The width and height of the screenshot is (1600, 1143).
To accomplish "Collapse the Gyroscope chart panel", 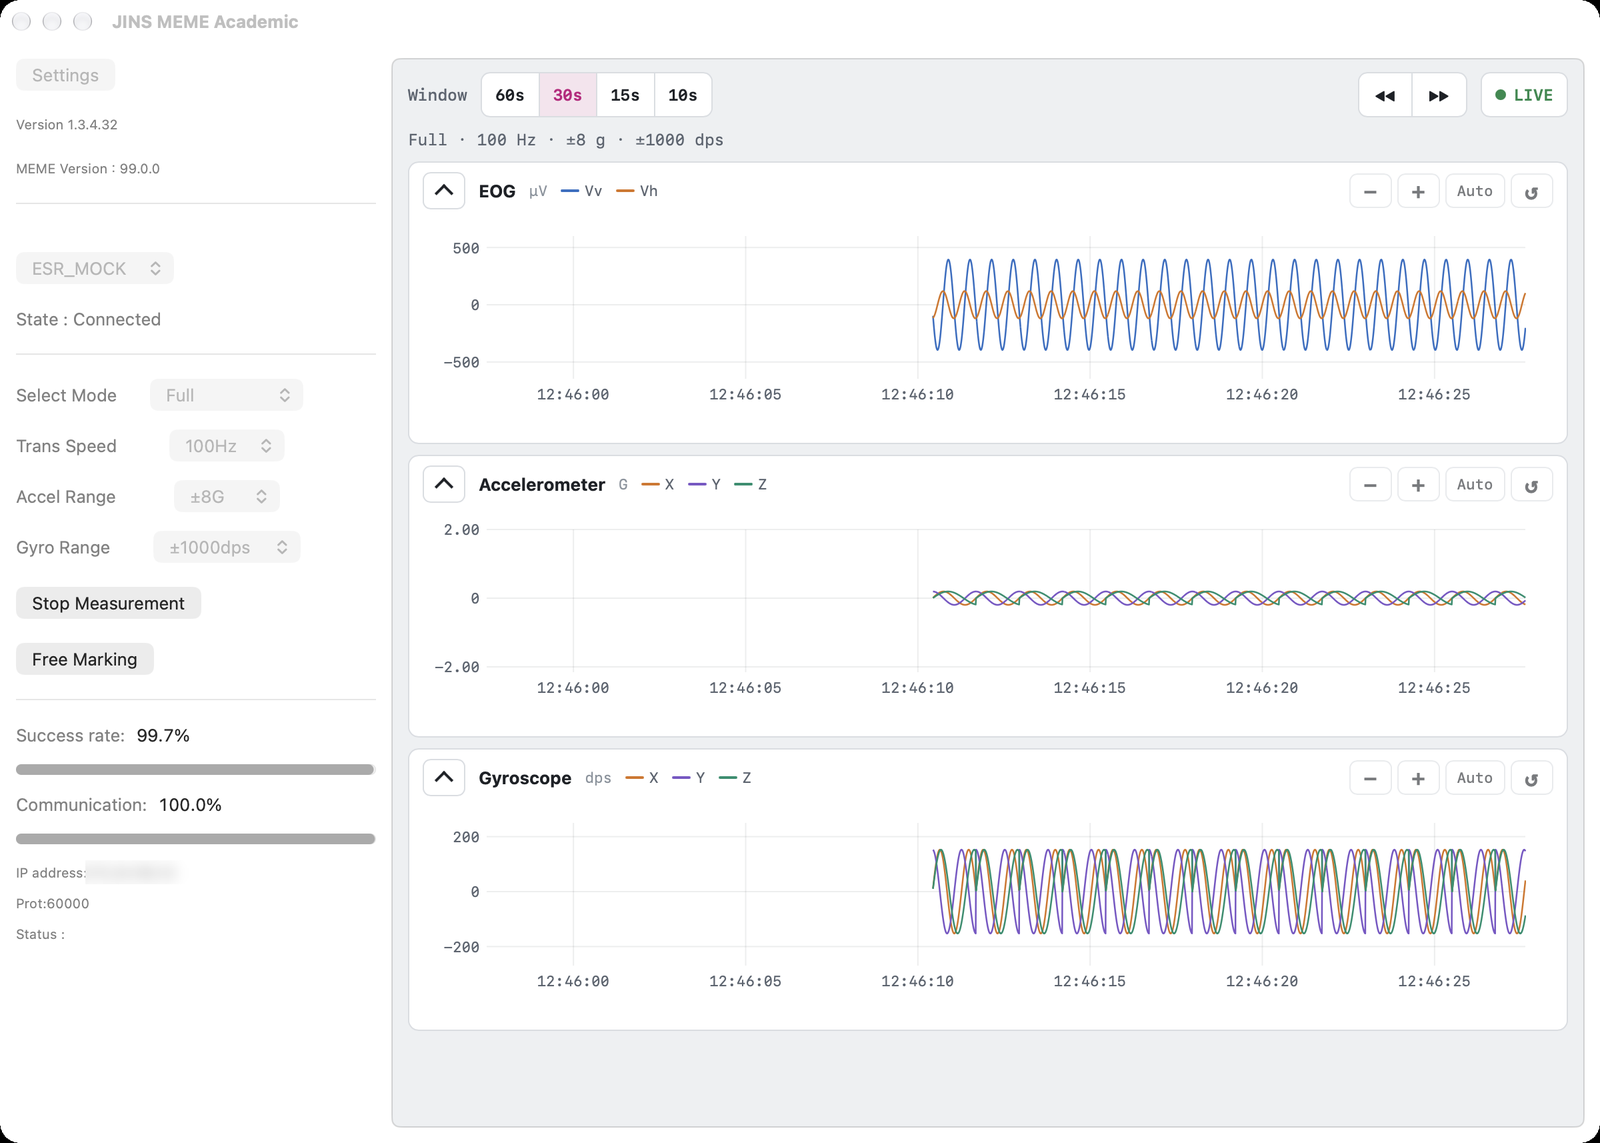I will (x=444, y=777).
